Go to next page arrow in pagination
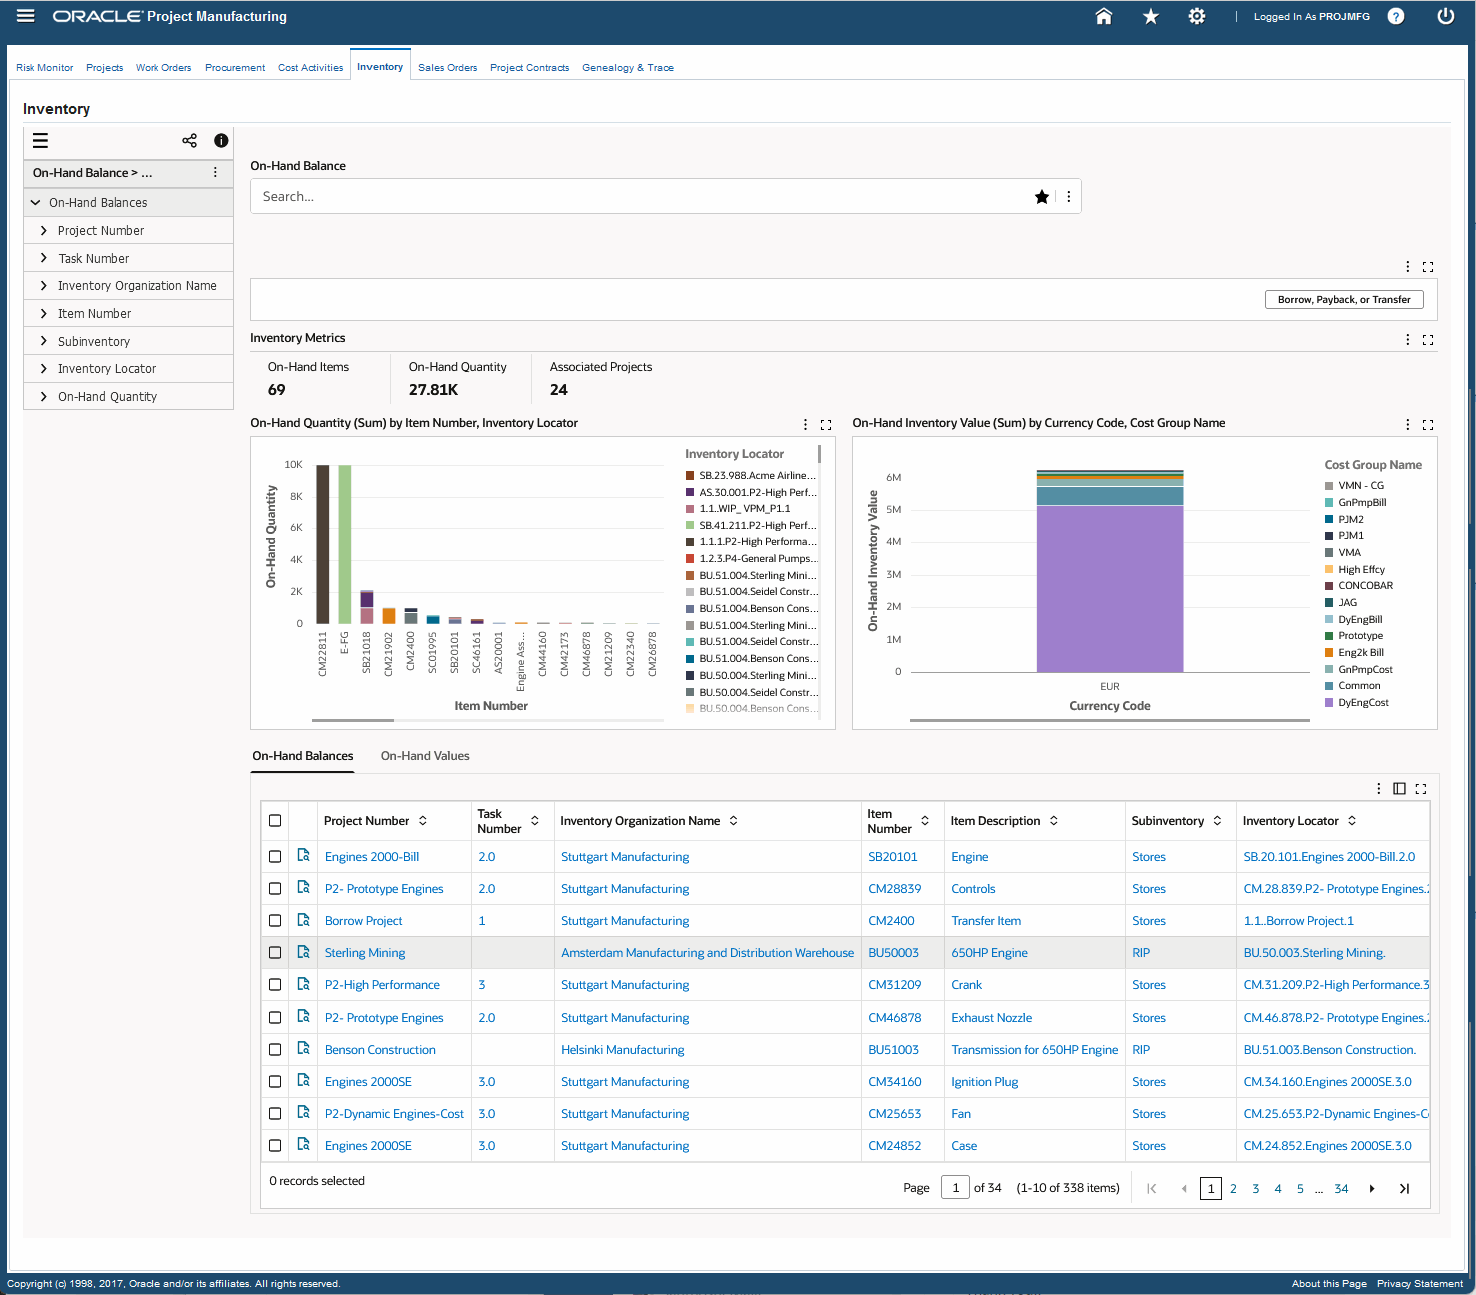 [x=1372, y=1189]
